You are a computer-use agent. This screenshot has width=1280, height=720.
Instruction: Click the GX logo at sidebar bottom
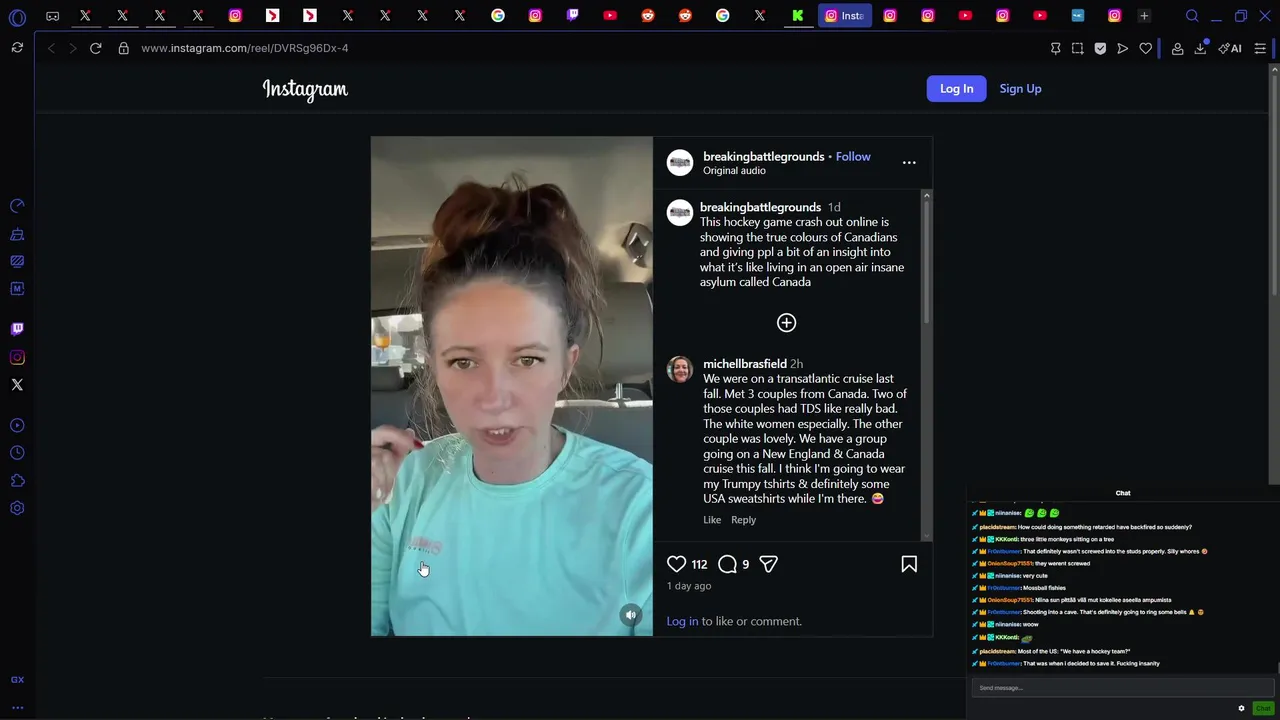tap(17, 680)
